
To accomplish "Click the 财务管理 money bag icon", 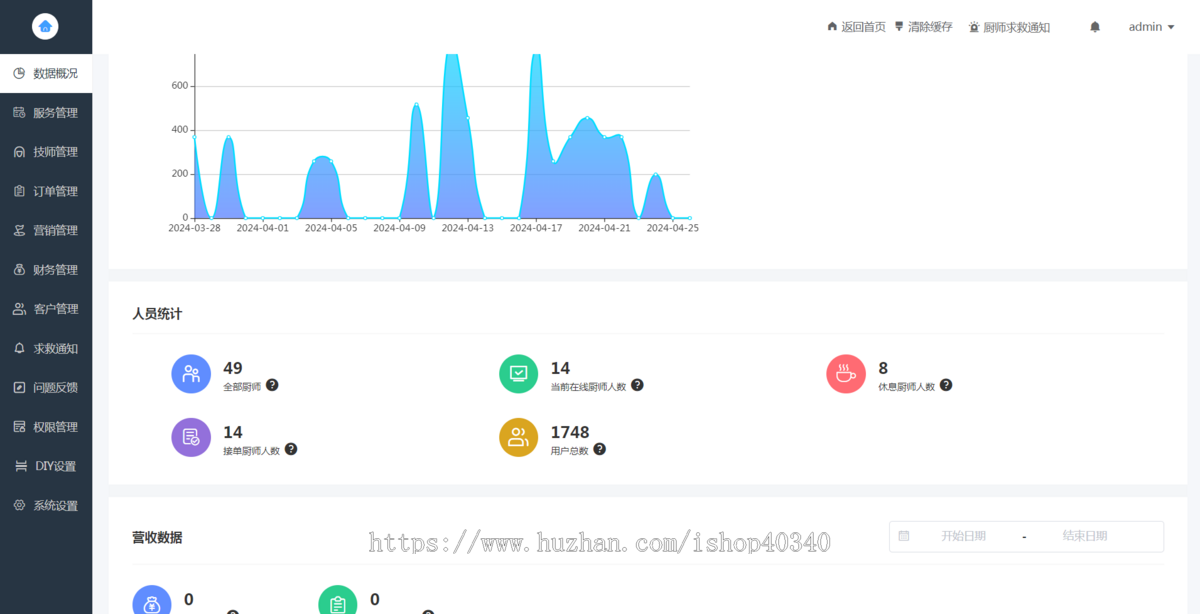I will (x=19, y=270).
